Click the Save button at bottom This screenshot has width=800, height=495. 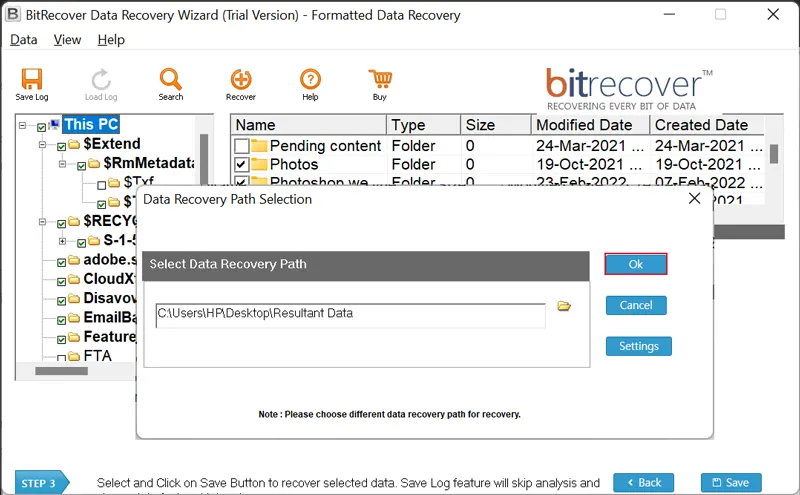coord(731,483)
